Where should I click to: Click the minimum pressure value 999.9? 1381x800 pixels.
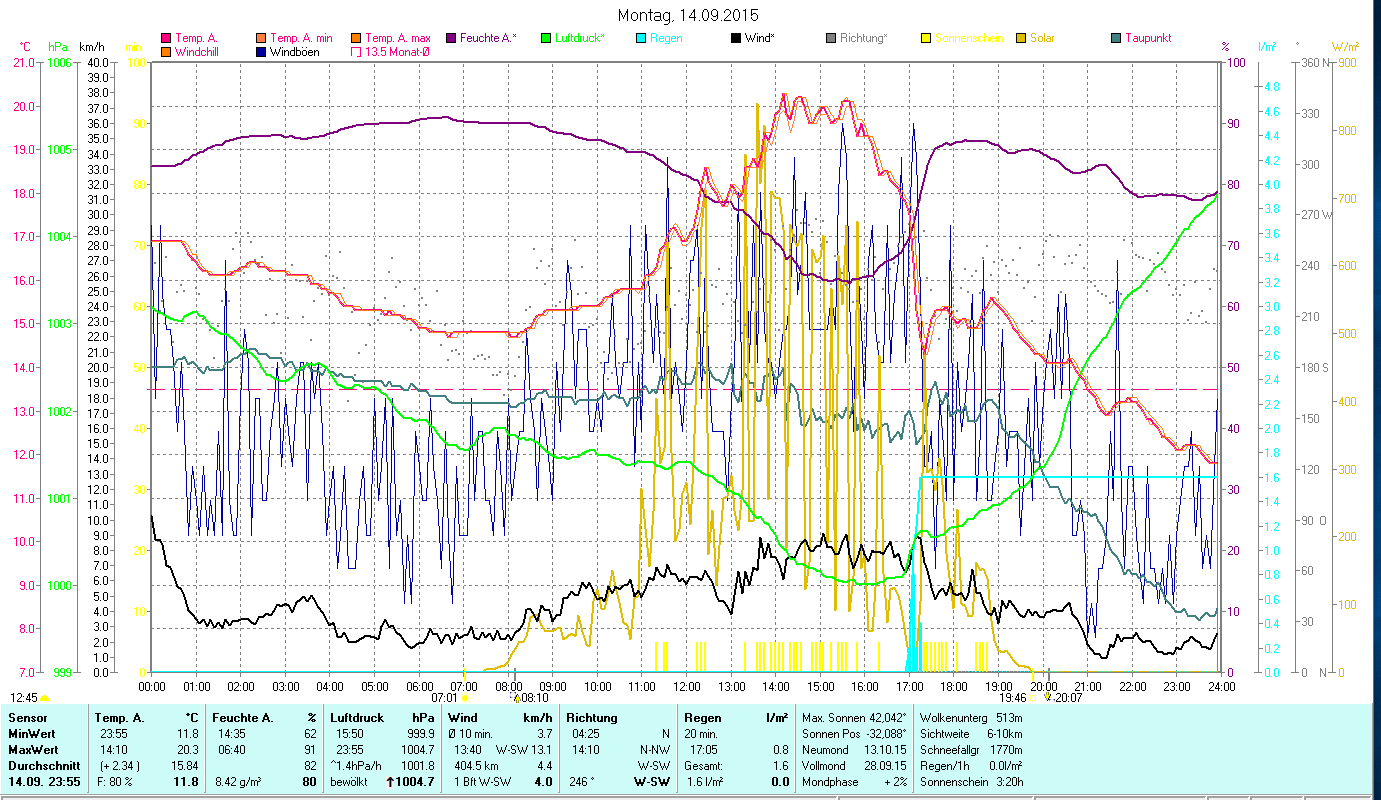421,733
